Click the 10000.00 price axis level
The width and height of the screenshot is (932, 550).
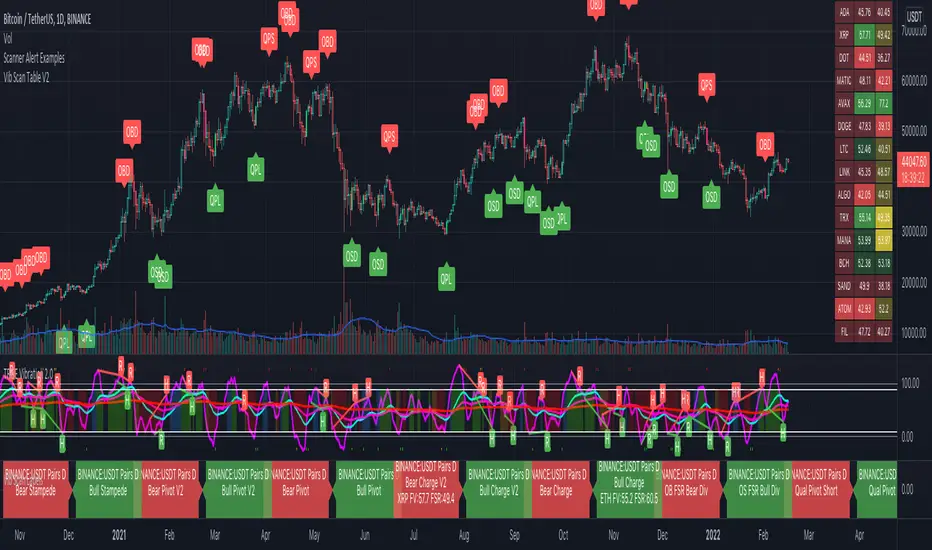point(914,333)
